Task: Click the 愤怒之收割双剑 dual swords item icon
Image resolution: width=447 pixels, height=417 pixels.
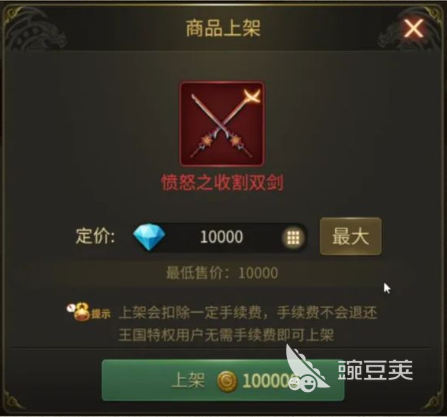Action: pyautogui.click(x=222, y=124)
